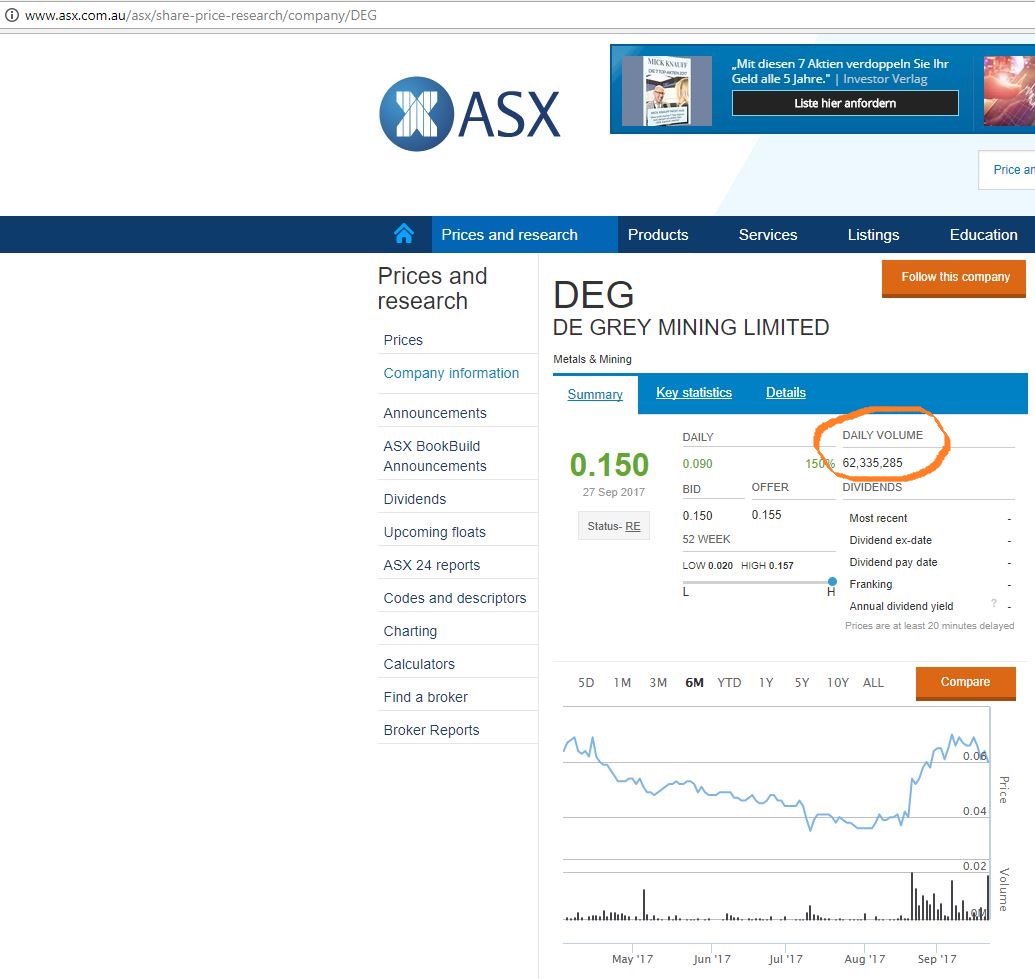Click the 'Dividend ex-date' row label
The image size is (1035, 979).
click(890, 540)
